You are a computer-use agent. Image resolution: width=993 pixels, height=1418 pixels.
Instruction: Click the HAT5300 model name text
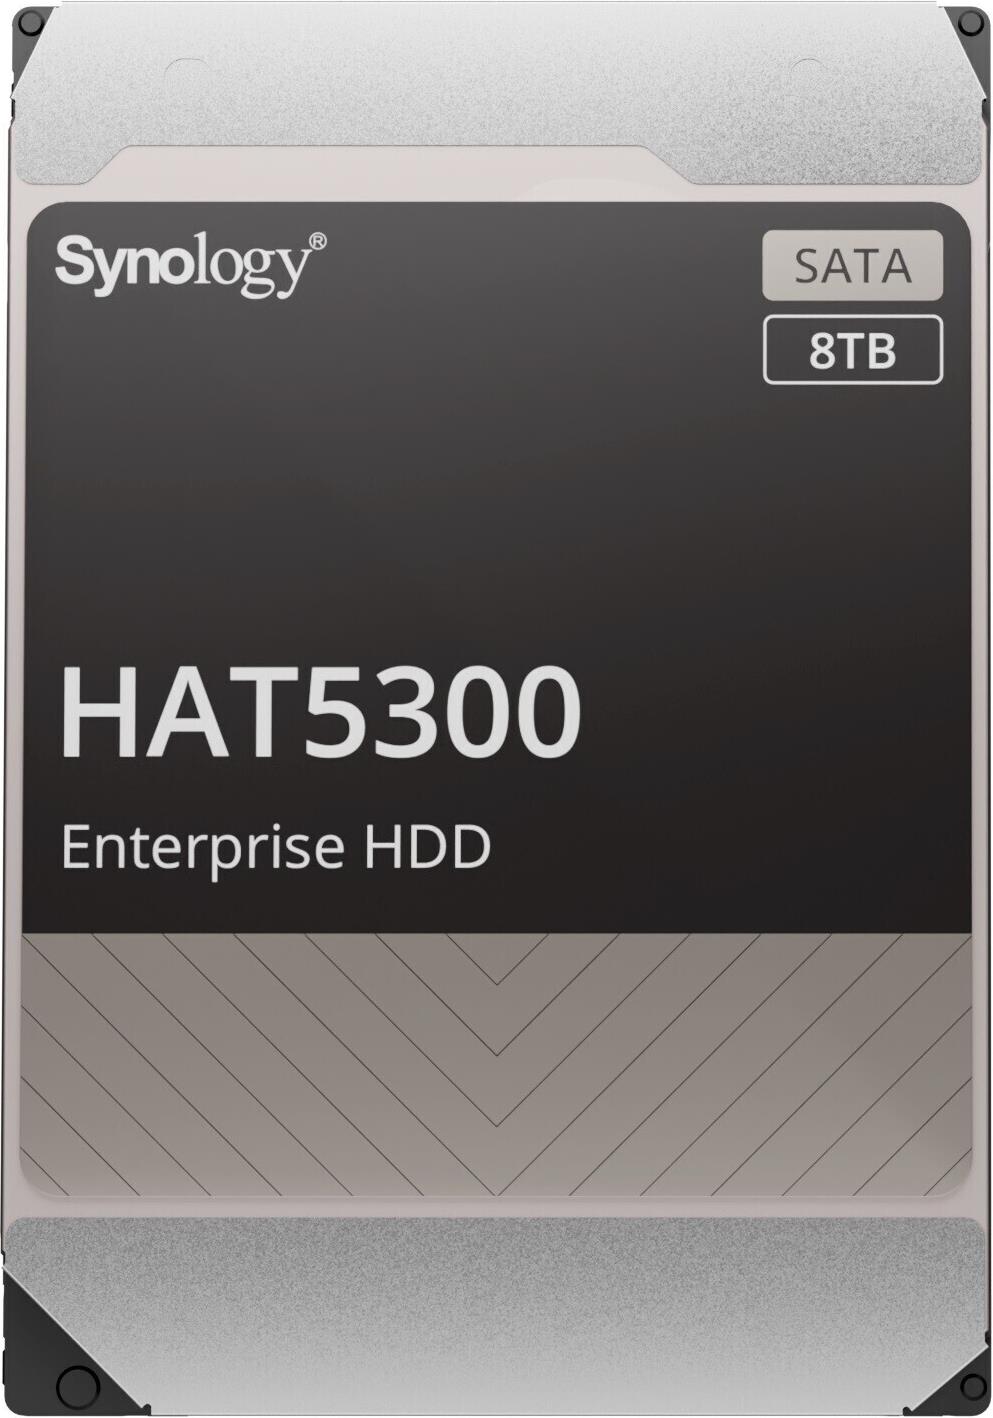pos(321,711)
